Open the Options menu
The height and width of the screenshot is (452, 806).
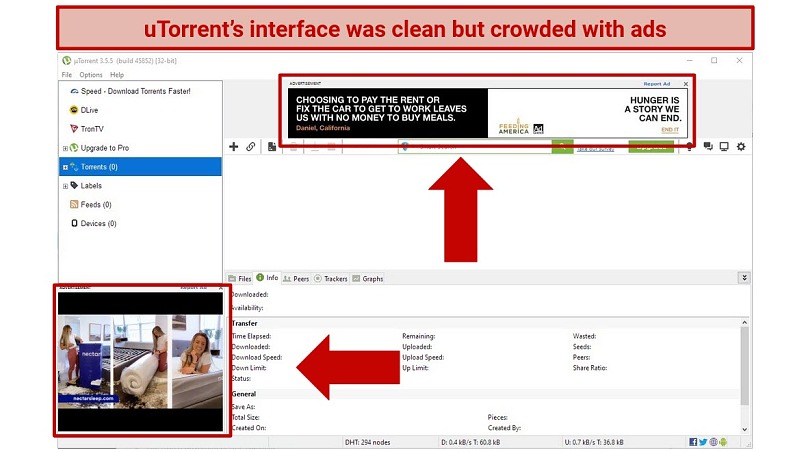91,75
